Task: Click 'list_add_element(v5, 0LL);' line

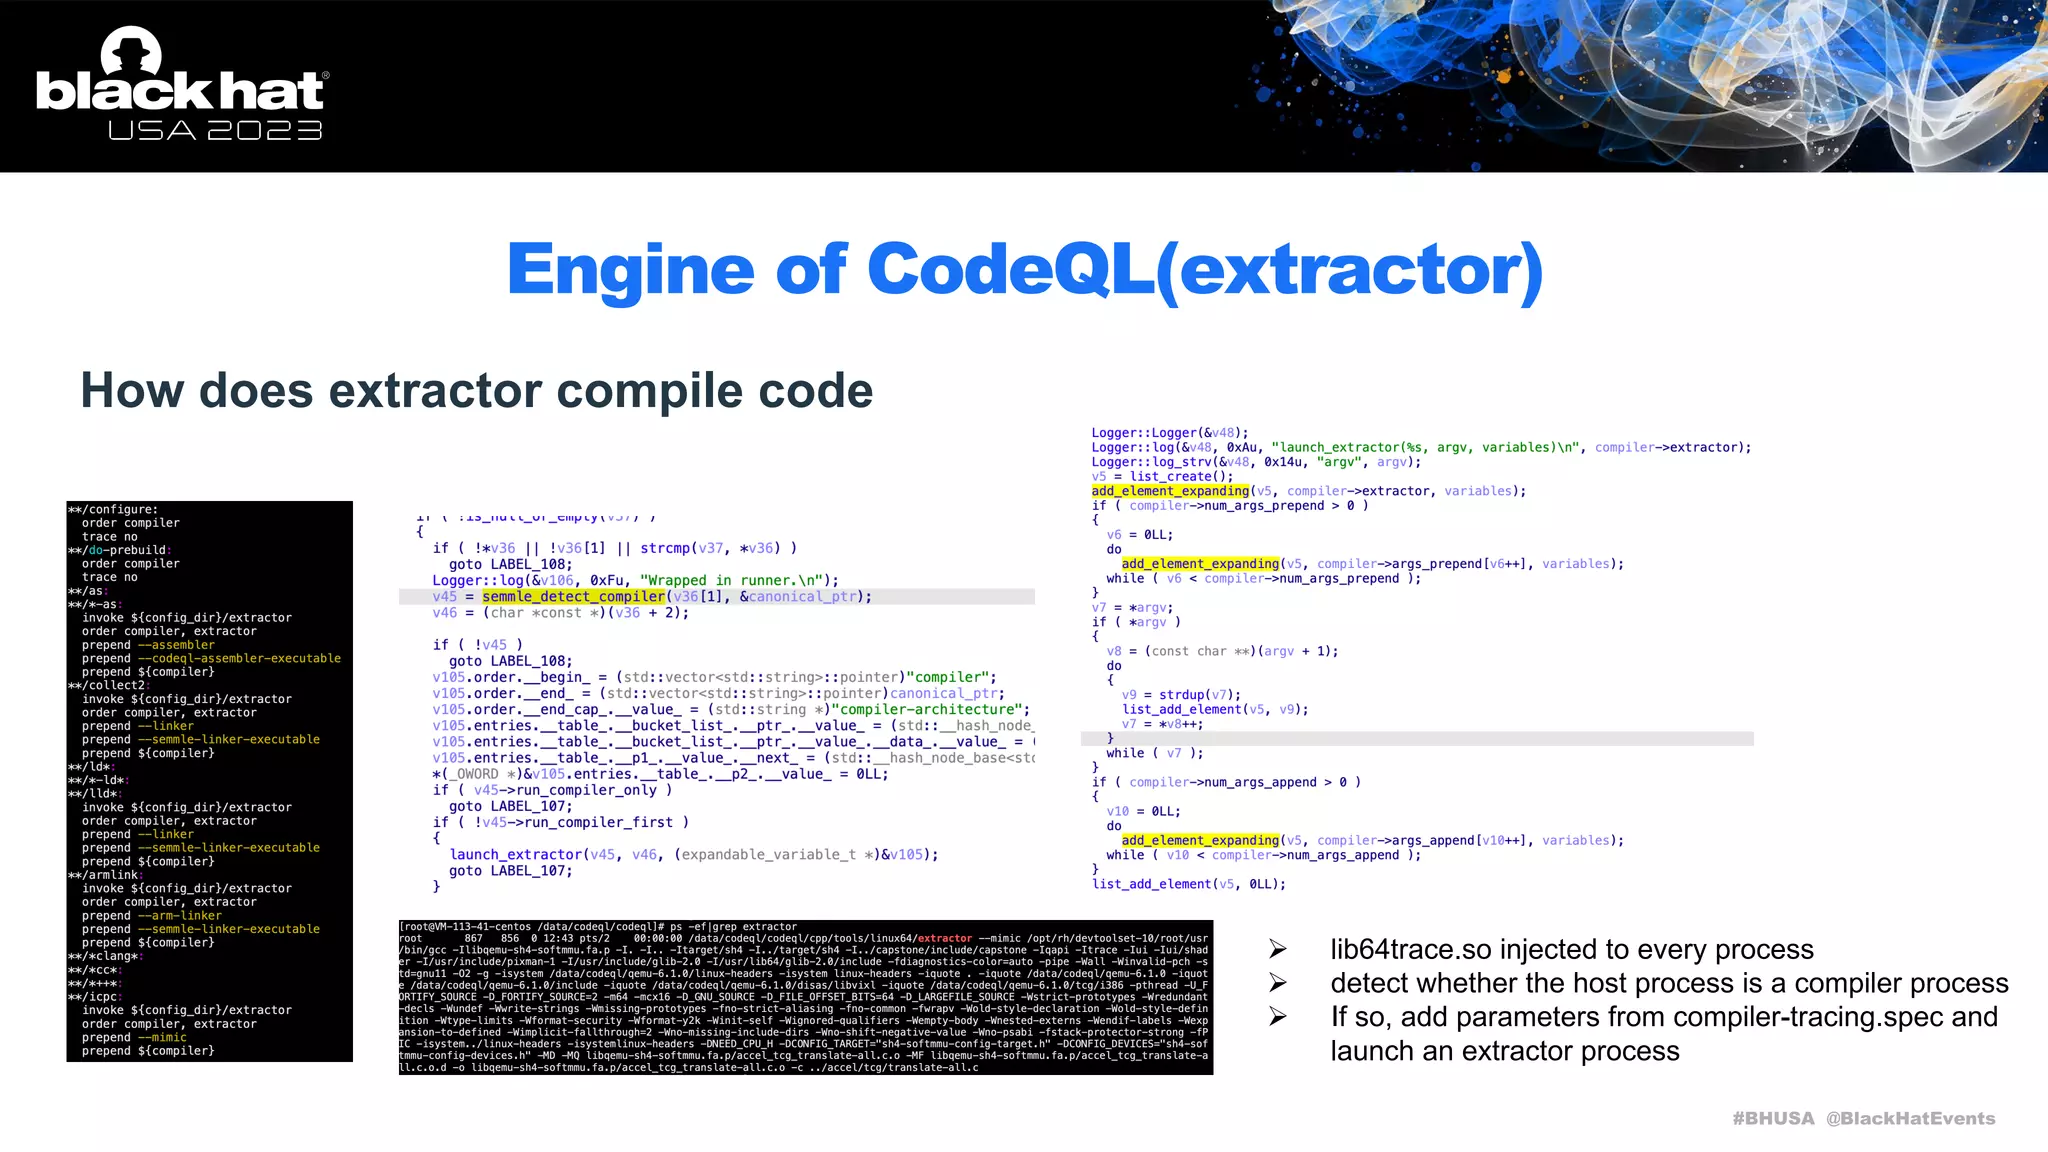Action: [1188, 884]
